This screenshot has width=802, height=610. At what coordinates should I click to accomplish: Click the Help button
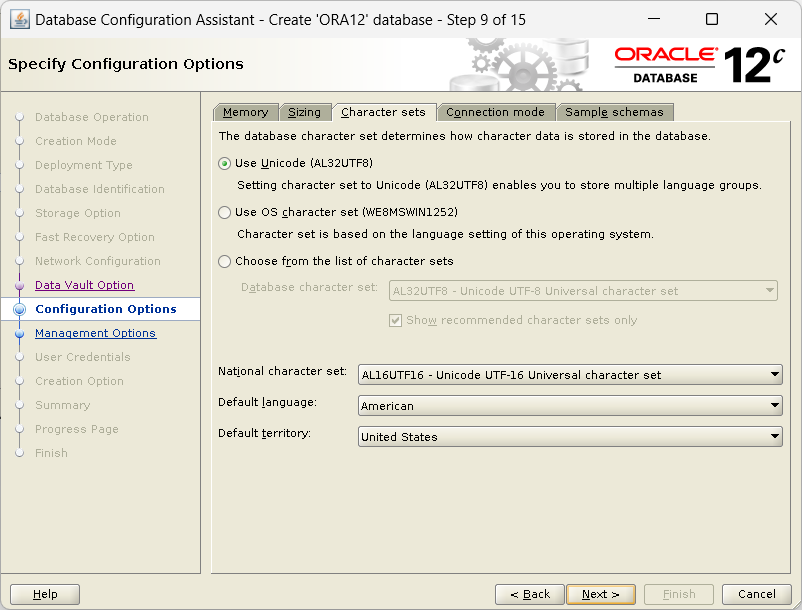point(45,594)
